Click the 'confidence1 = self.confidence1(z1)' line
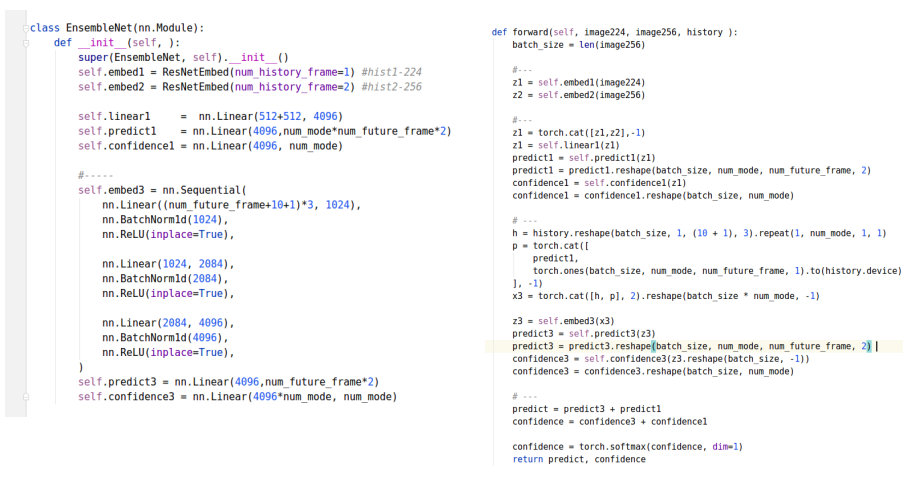This screenshot has height=501, width=922. [x=599, y=183]
